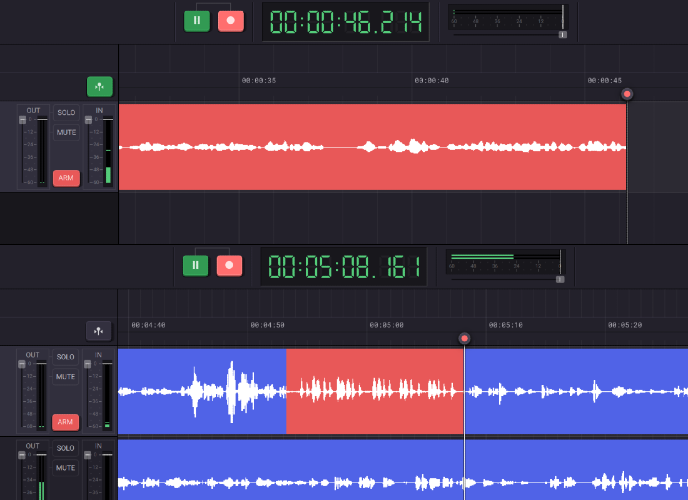688x500 pixels.
Task: Toggle ARM on the punch-in region track
Action: click(x=66, y=422)
